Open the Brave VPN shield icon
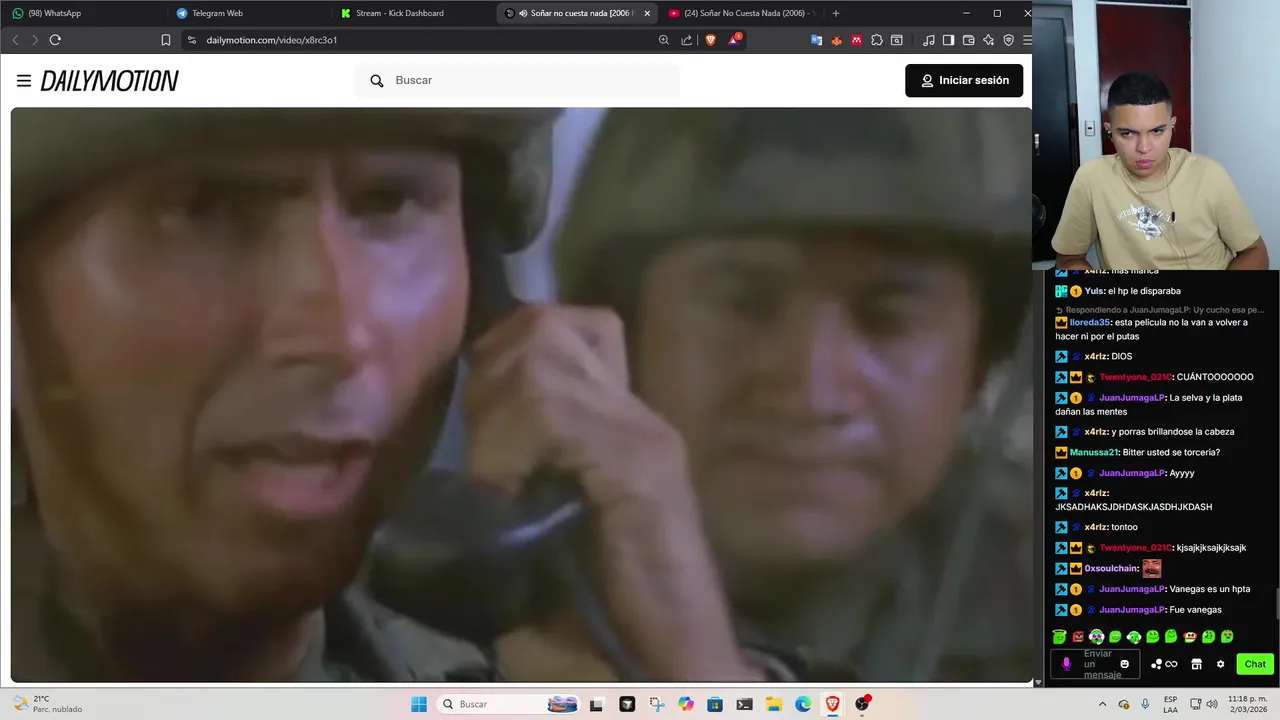 click(1008, 40)
